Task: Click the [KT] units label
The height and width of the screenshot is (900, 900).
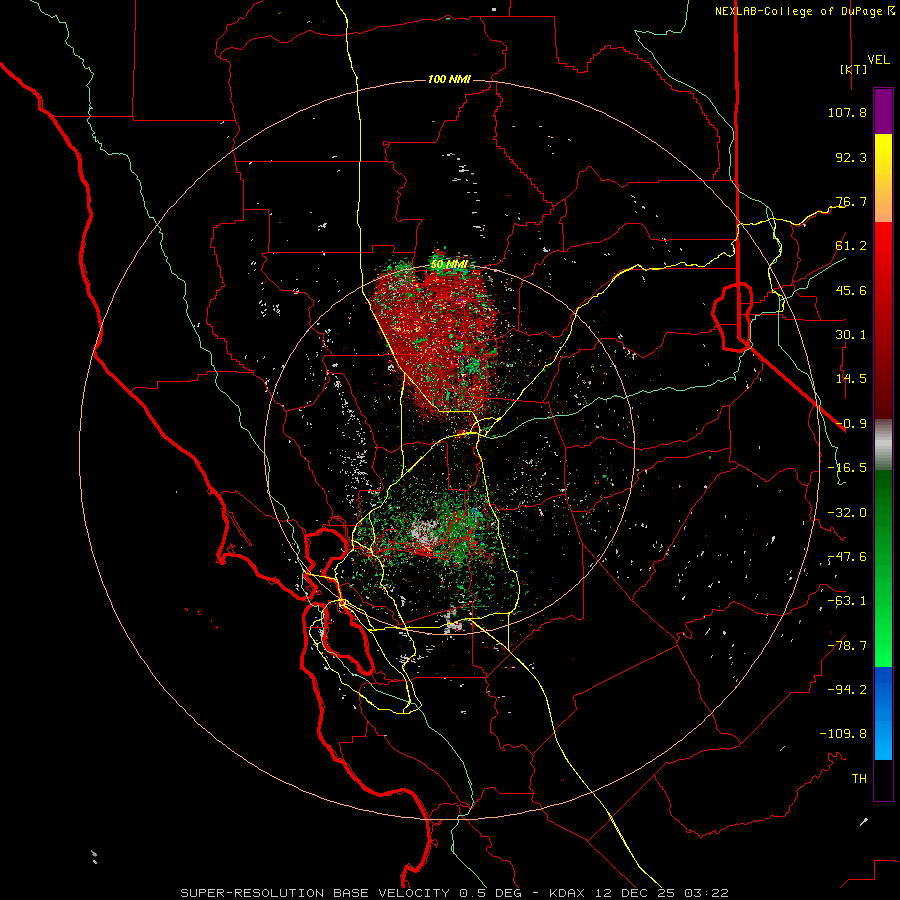Action: coord(853,69)
